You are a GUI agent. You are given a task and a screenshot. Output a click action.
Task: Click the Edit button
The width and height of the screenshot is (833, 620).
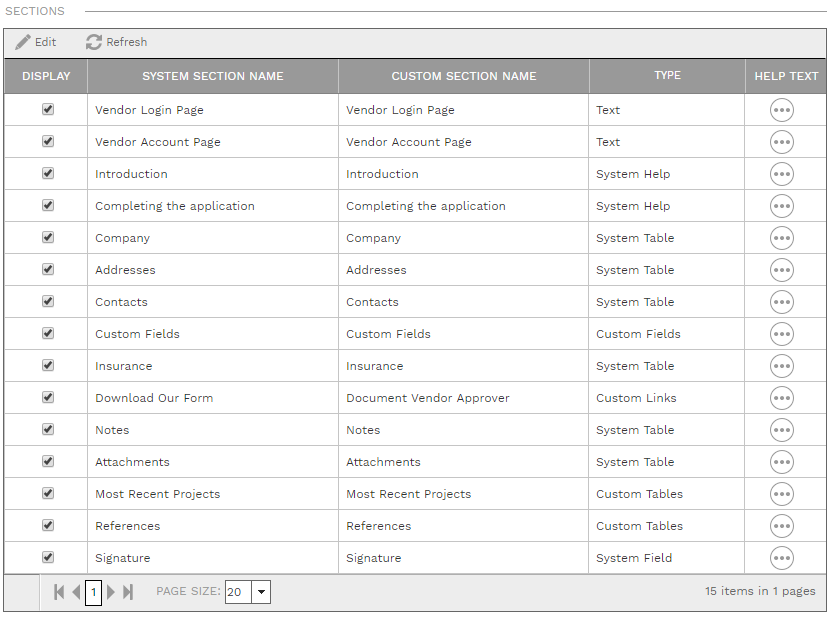click(x=35, y=42)
